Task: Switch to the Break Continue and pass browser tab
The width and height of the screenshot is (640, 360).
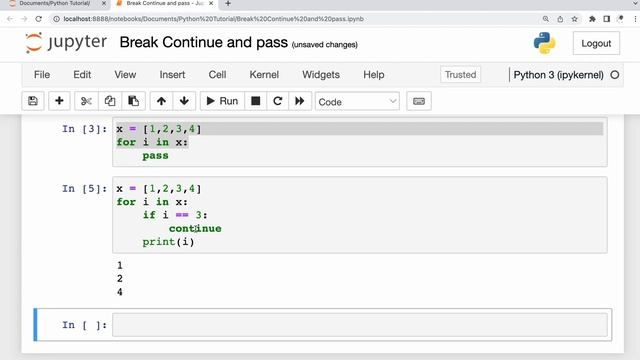Action: click(x=165, y=4)
